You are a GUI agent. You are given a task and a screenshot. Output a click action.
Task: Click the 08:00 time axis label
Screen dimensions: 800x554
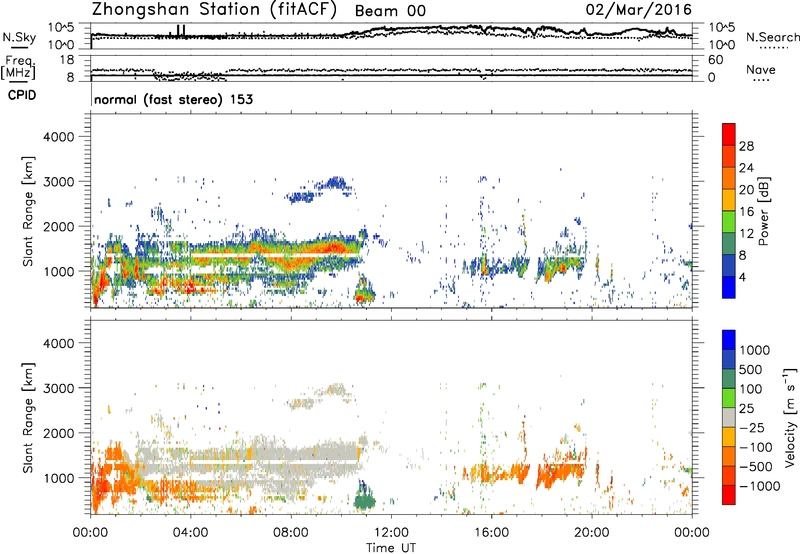tap(290, 533)
